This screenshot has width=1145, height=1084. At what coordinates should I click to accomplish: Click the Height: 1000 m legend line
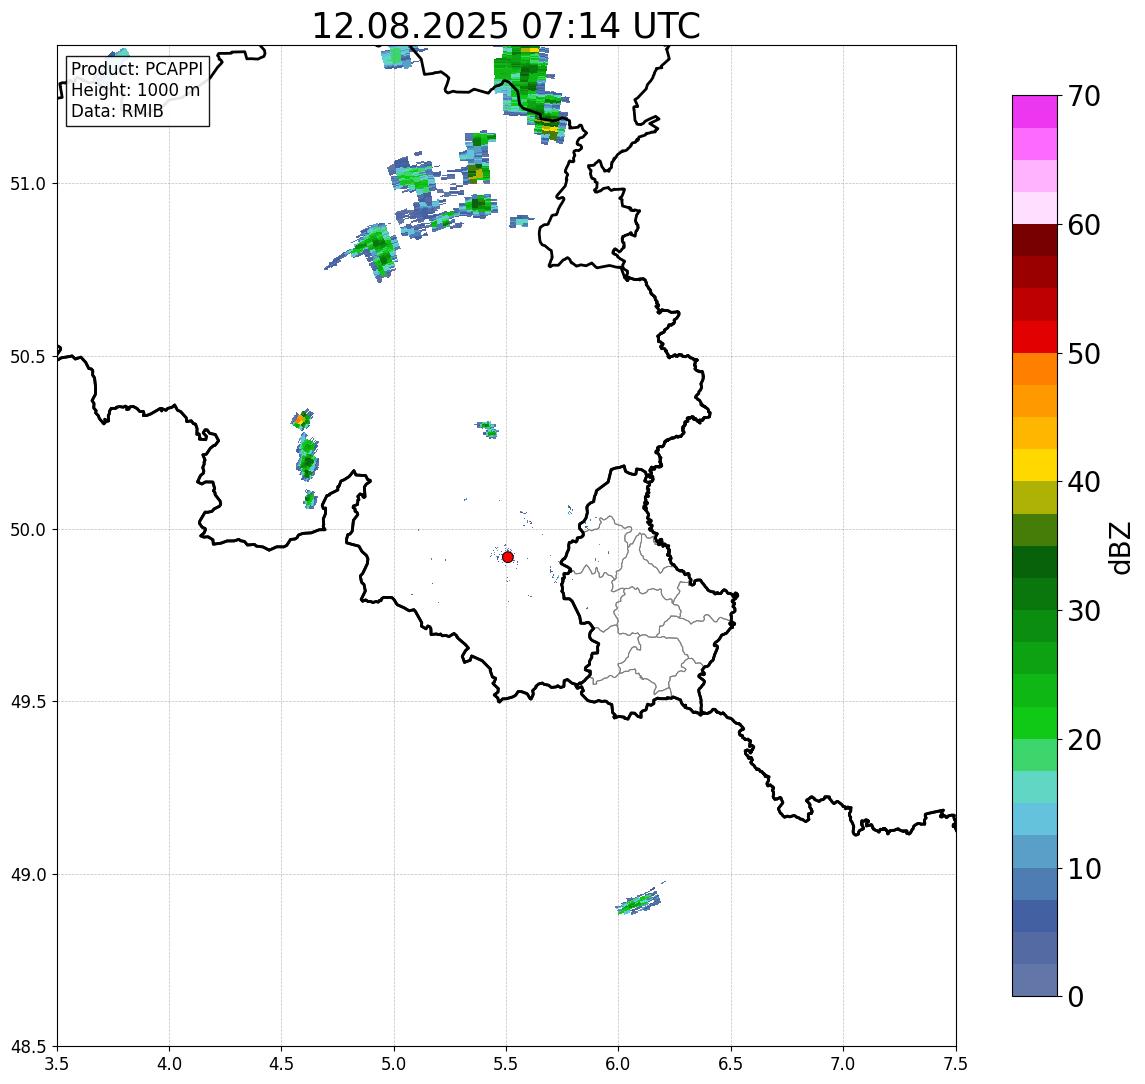point(135,90)
